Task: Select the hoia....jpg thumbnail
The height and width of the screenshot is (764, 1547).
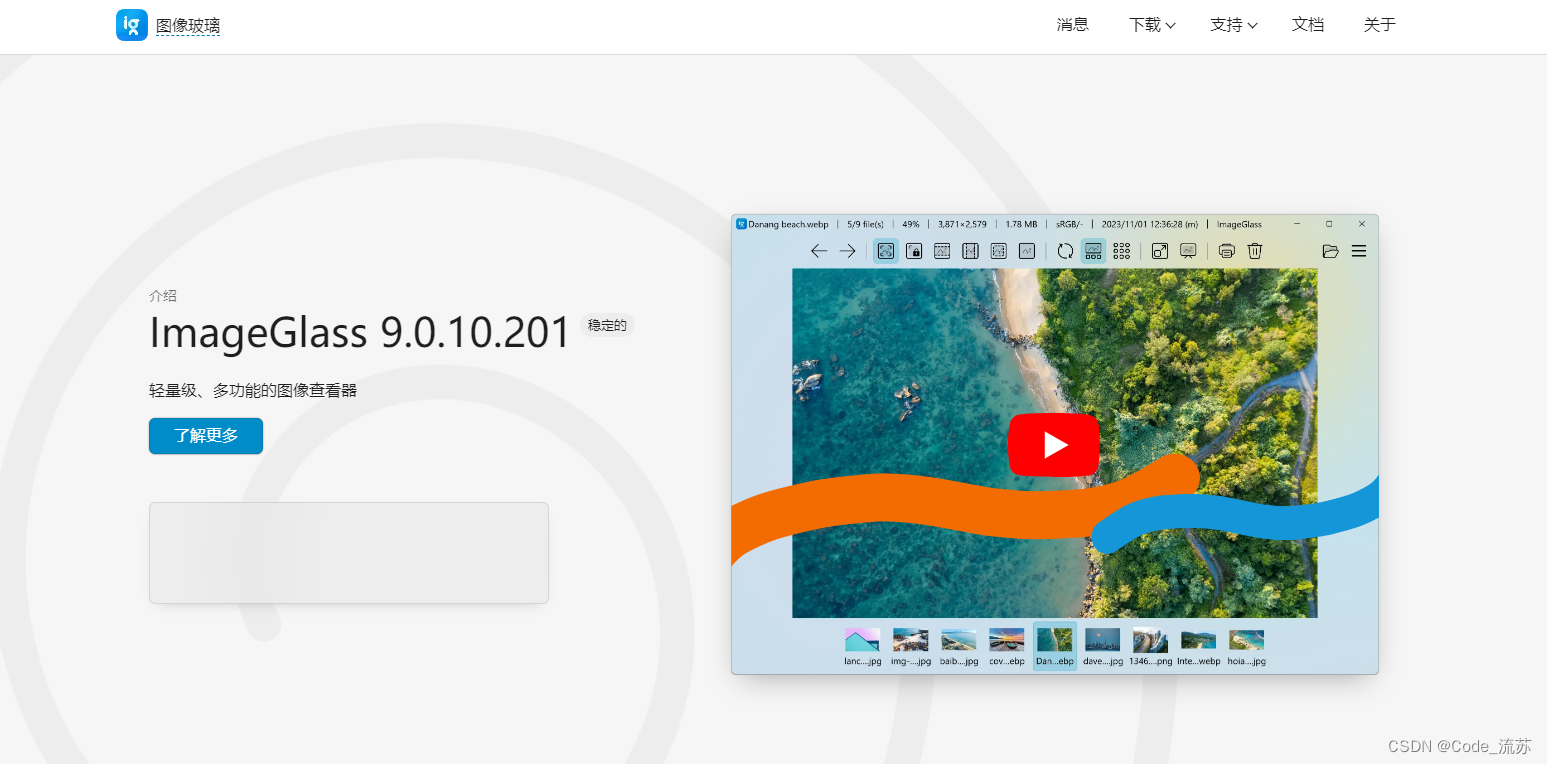Action: [1247, 646]
